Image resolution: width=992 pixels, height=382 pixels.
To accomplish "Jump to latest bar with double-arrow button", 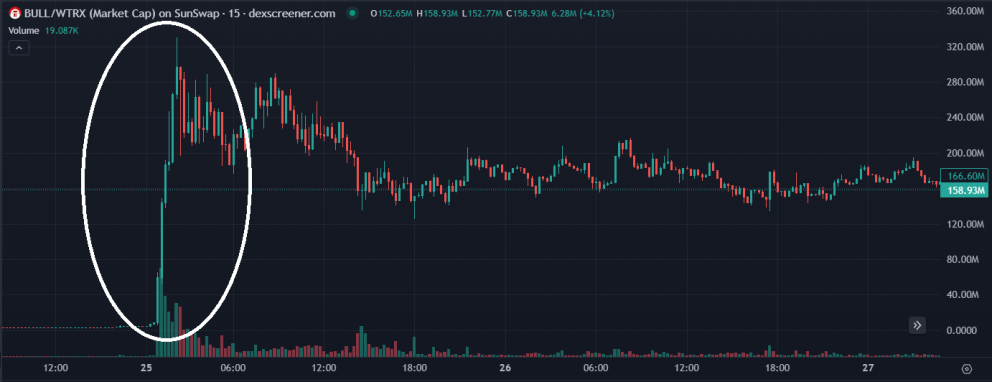I will pyautogui.click(x=918, y=326).
